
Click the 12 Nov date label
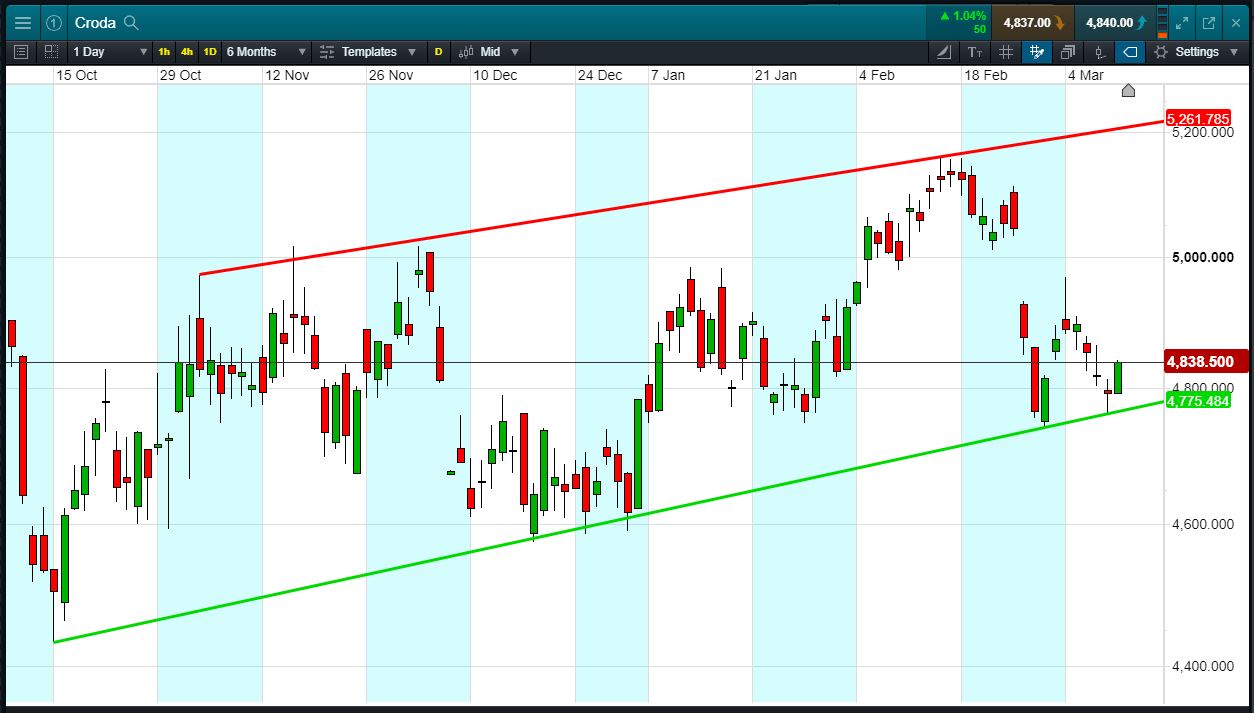click(x=286, y=75)
